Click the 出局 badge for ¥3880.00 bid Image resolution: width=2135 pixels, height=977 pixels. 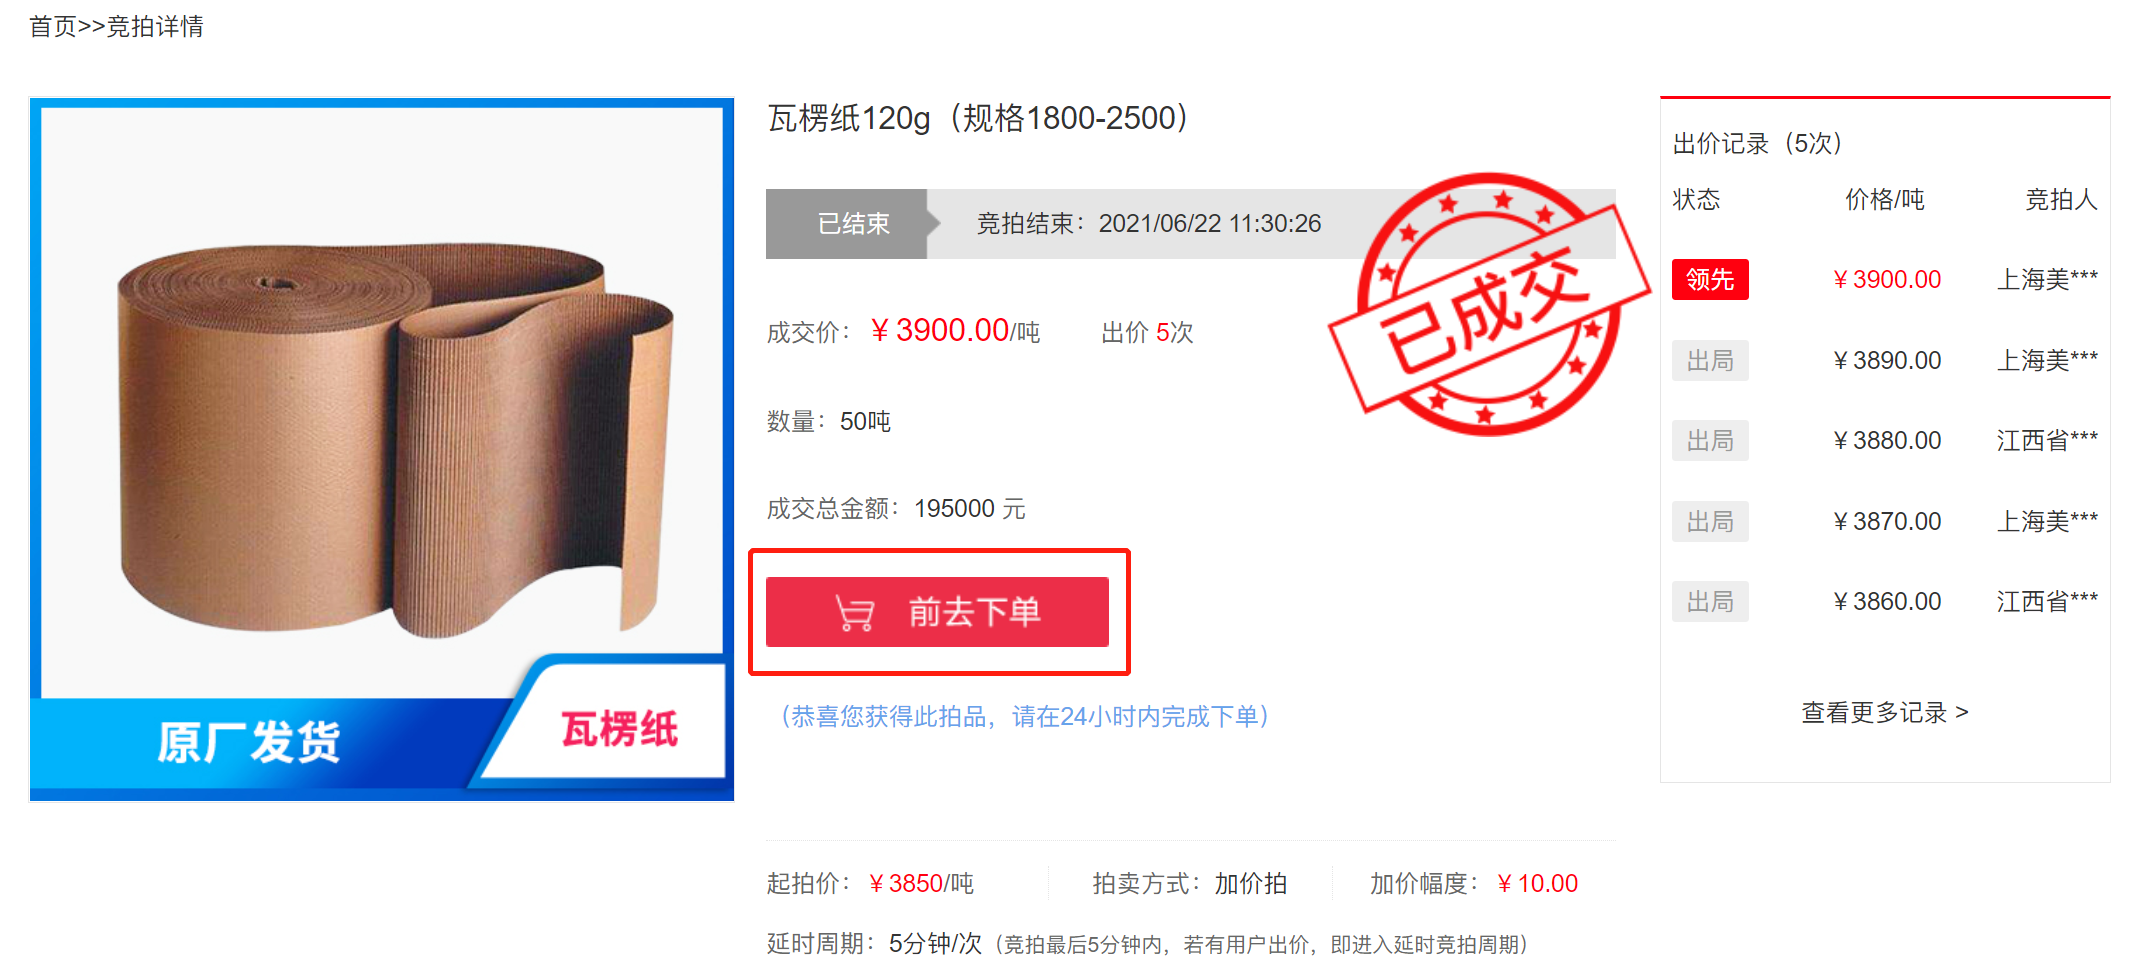pyautogui.click(x=1710, y=440)
